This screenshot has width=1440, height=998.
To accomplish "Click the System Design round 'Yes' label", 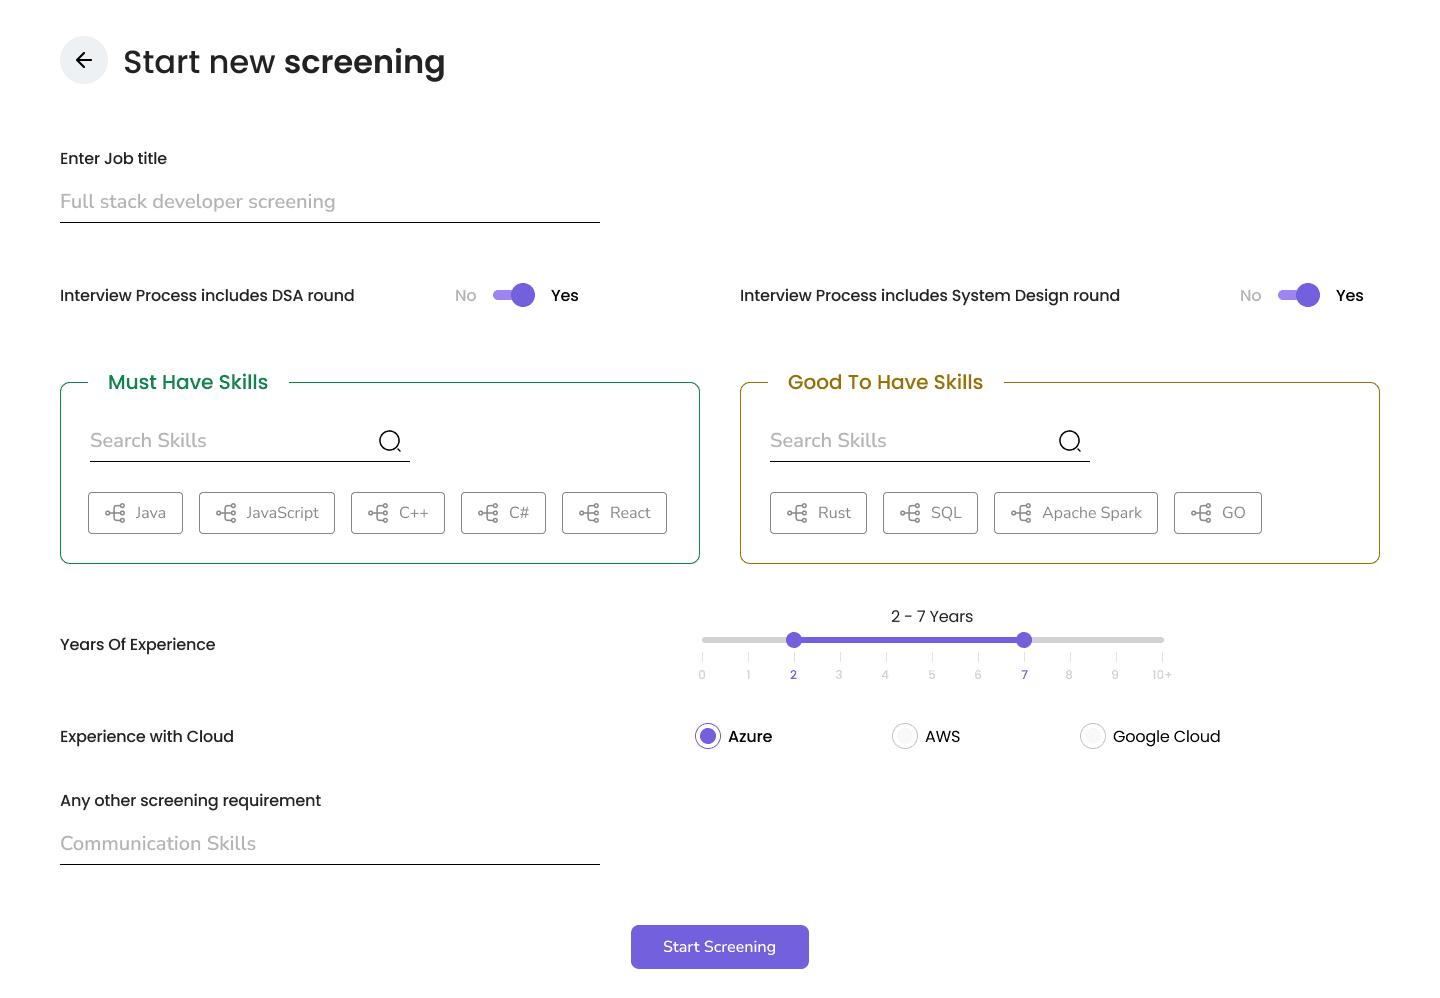I will click(x=1350, y=296).
